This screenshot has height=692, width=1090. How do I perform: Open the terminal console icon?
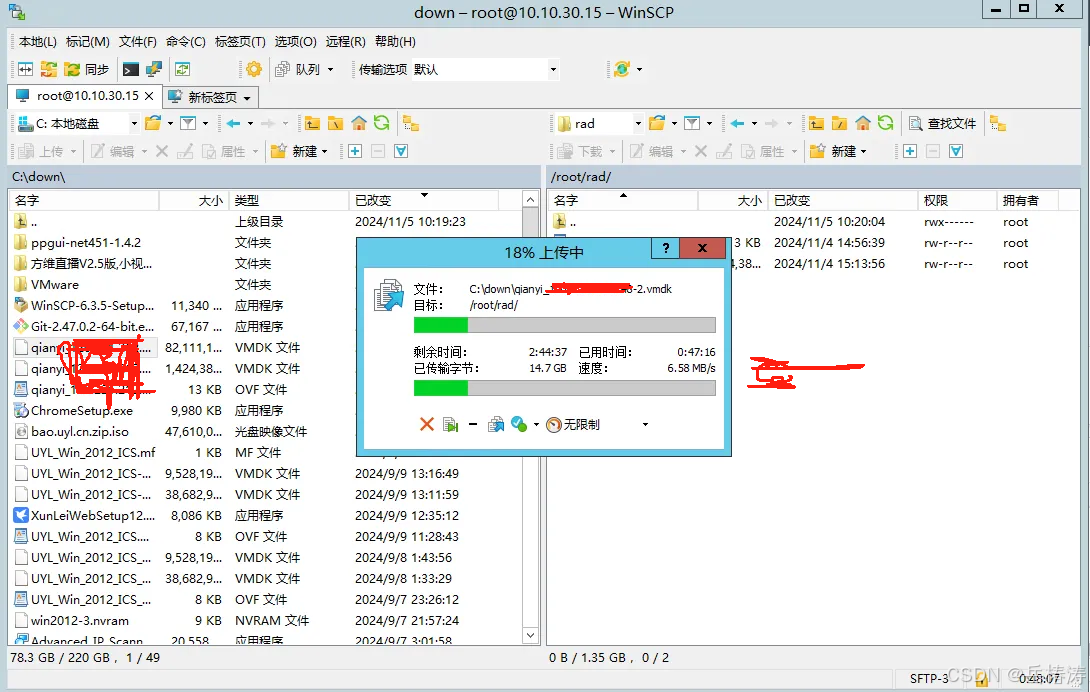point(130,69)
